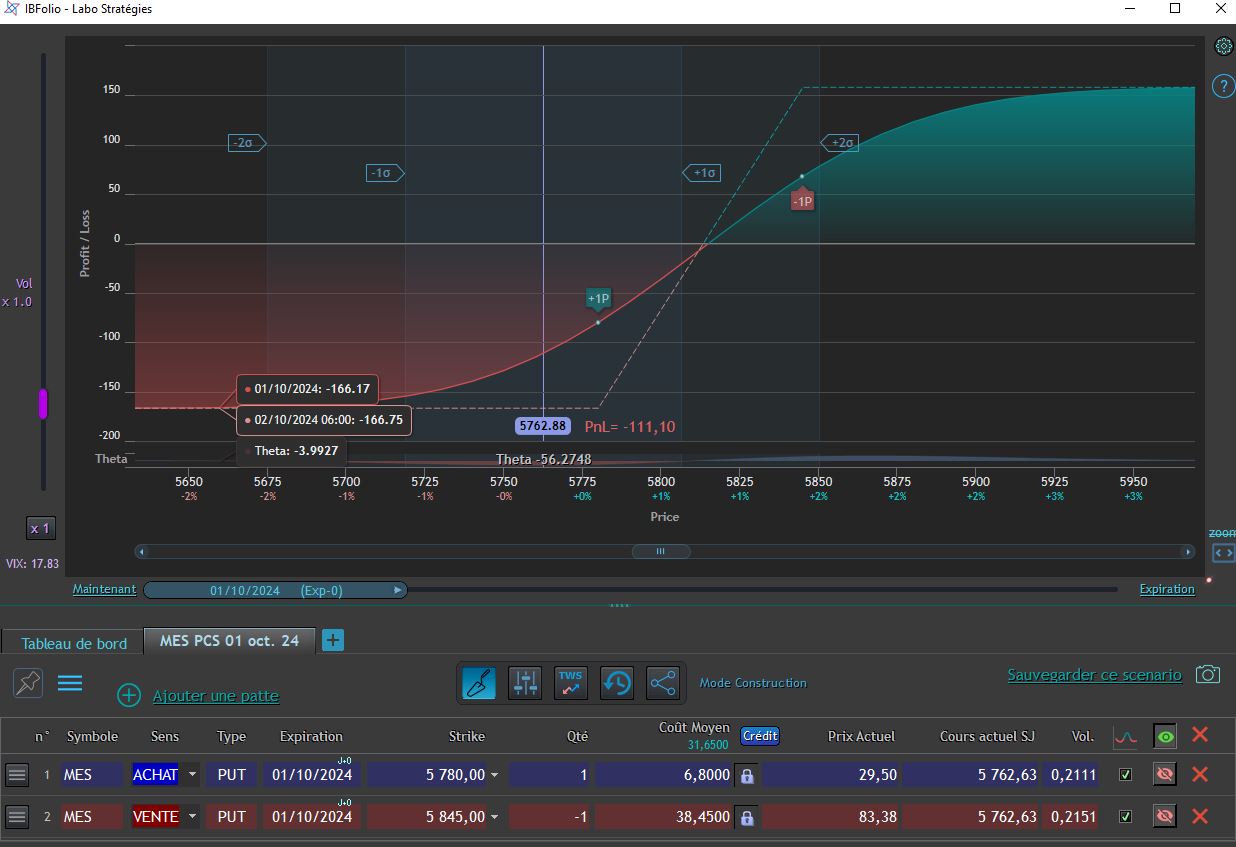
Task: Expand the ACHAT direction dropdown
Action: click(192, 775)
